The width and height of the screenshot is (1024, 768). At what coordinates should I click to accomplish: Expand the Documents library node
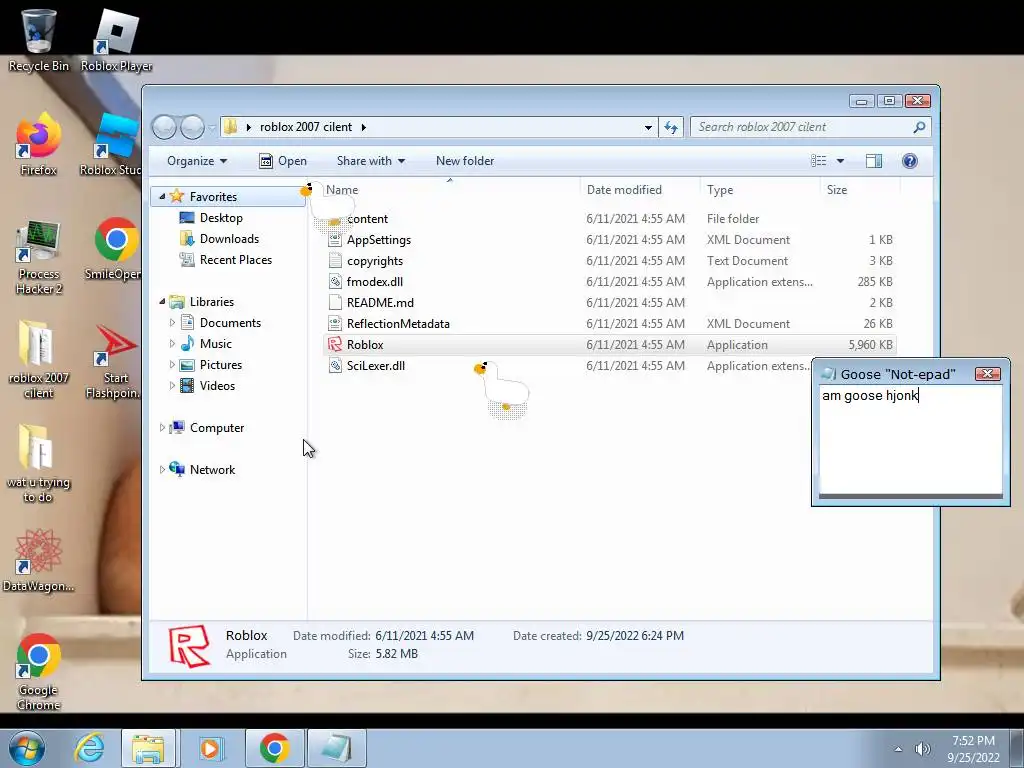click(172, 323)
